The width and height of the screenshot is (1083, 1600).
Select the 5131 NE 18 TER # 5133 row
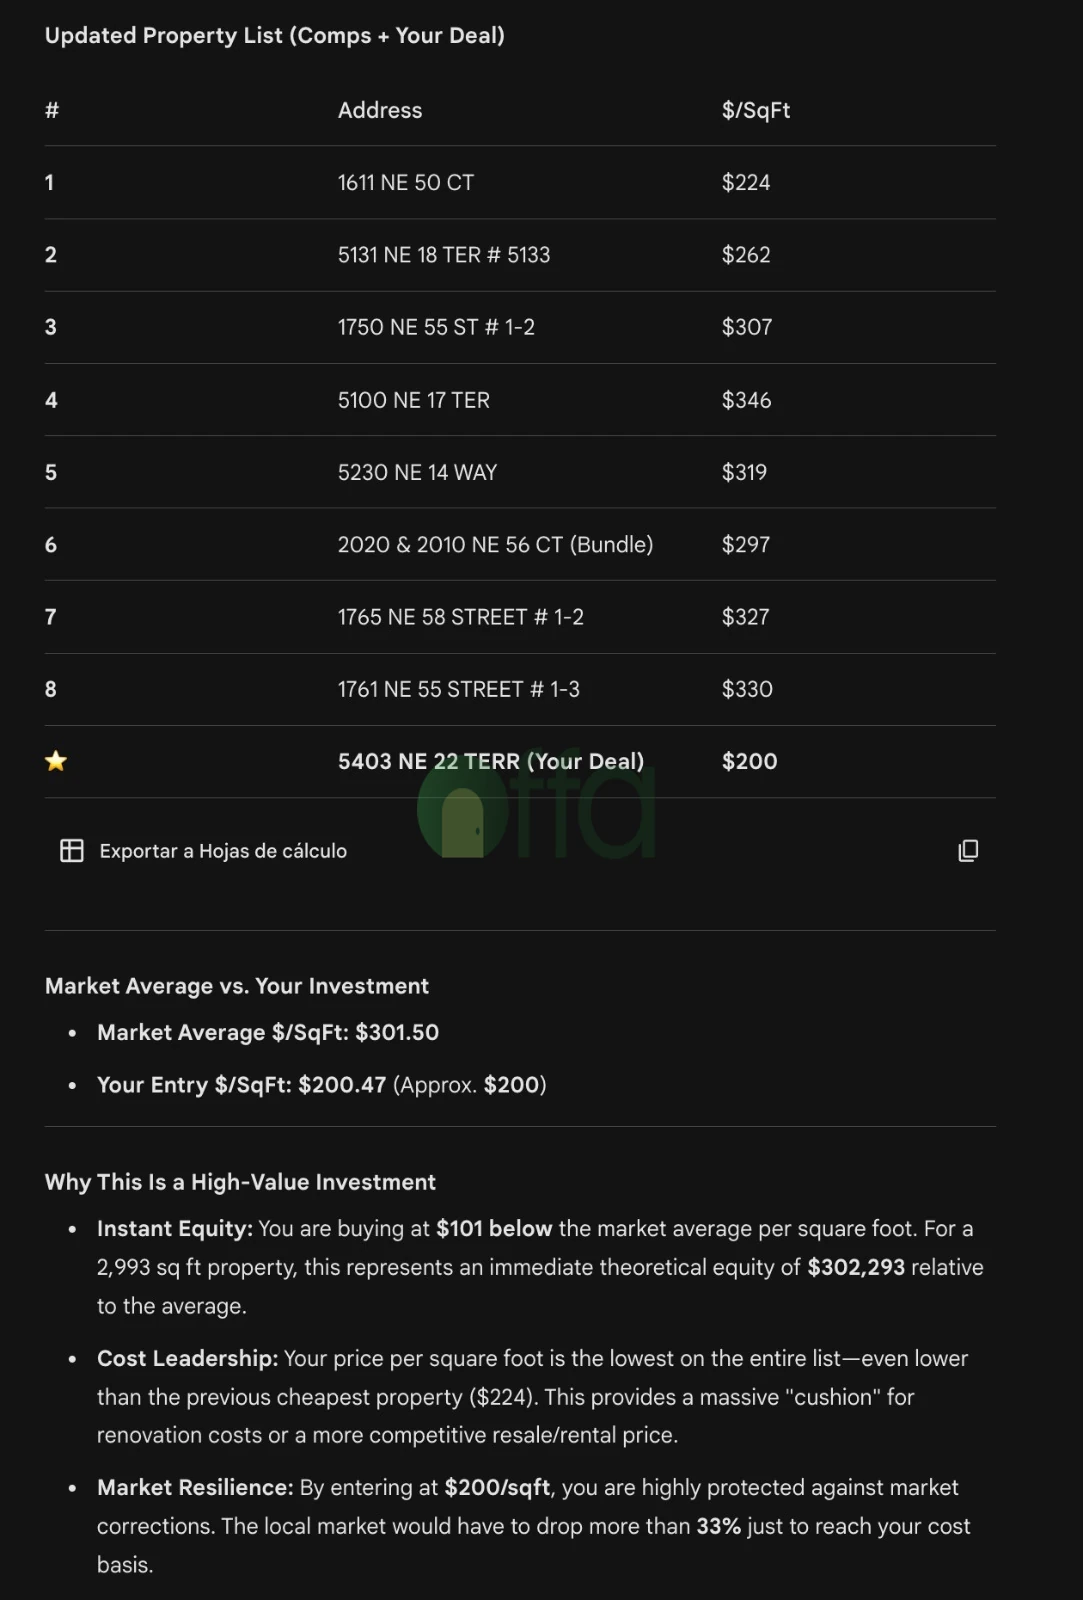444,255
